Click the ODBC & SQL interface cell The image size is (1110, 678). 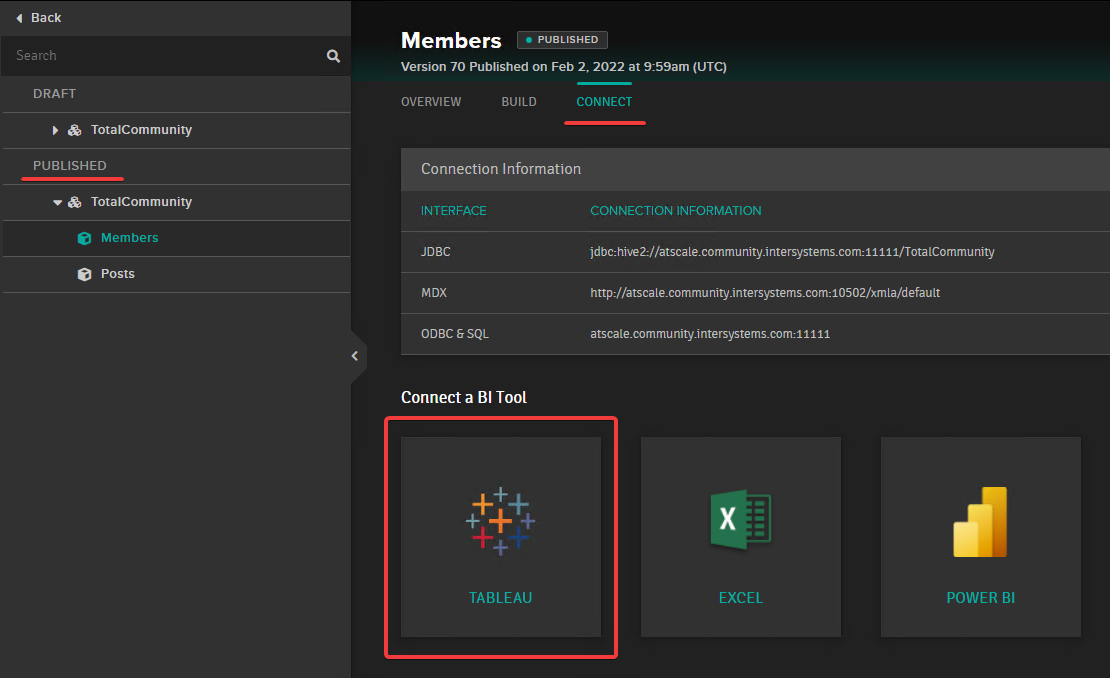[x=454, y=334]
